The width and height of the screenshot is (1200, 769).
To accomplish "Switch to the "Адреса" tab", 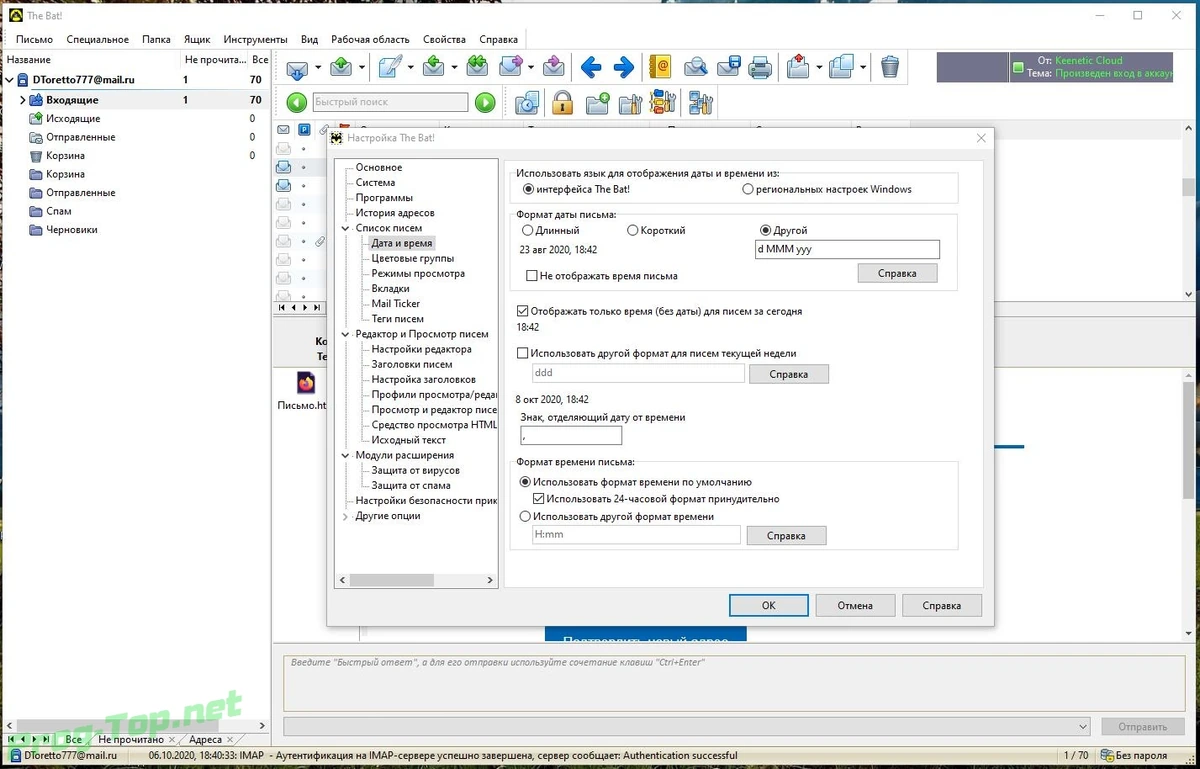I will [x=205, y=740].
